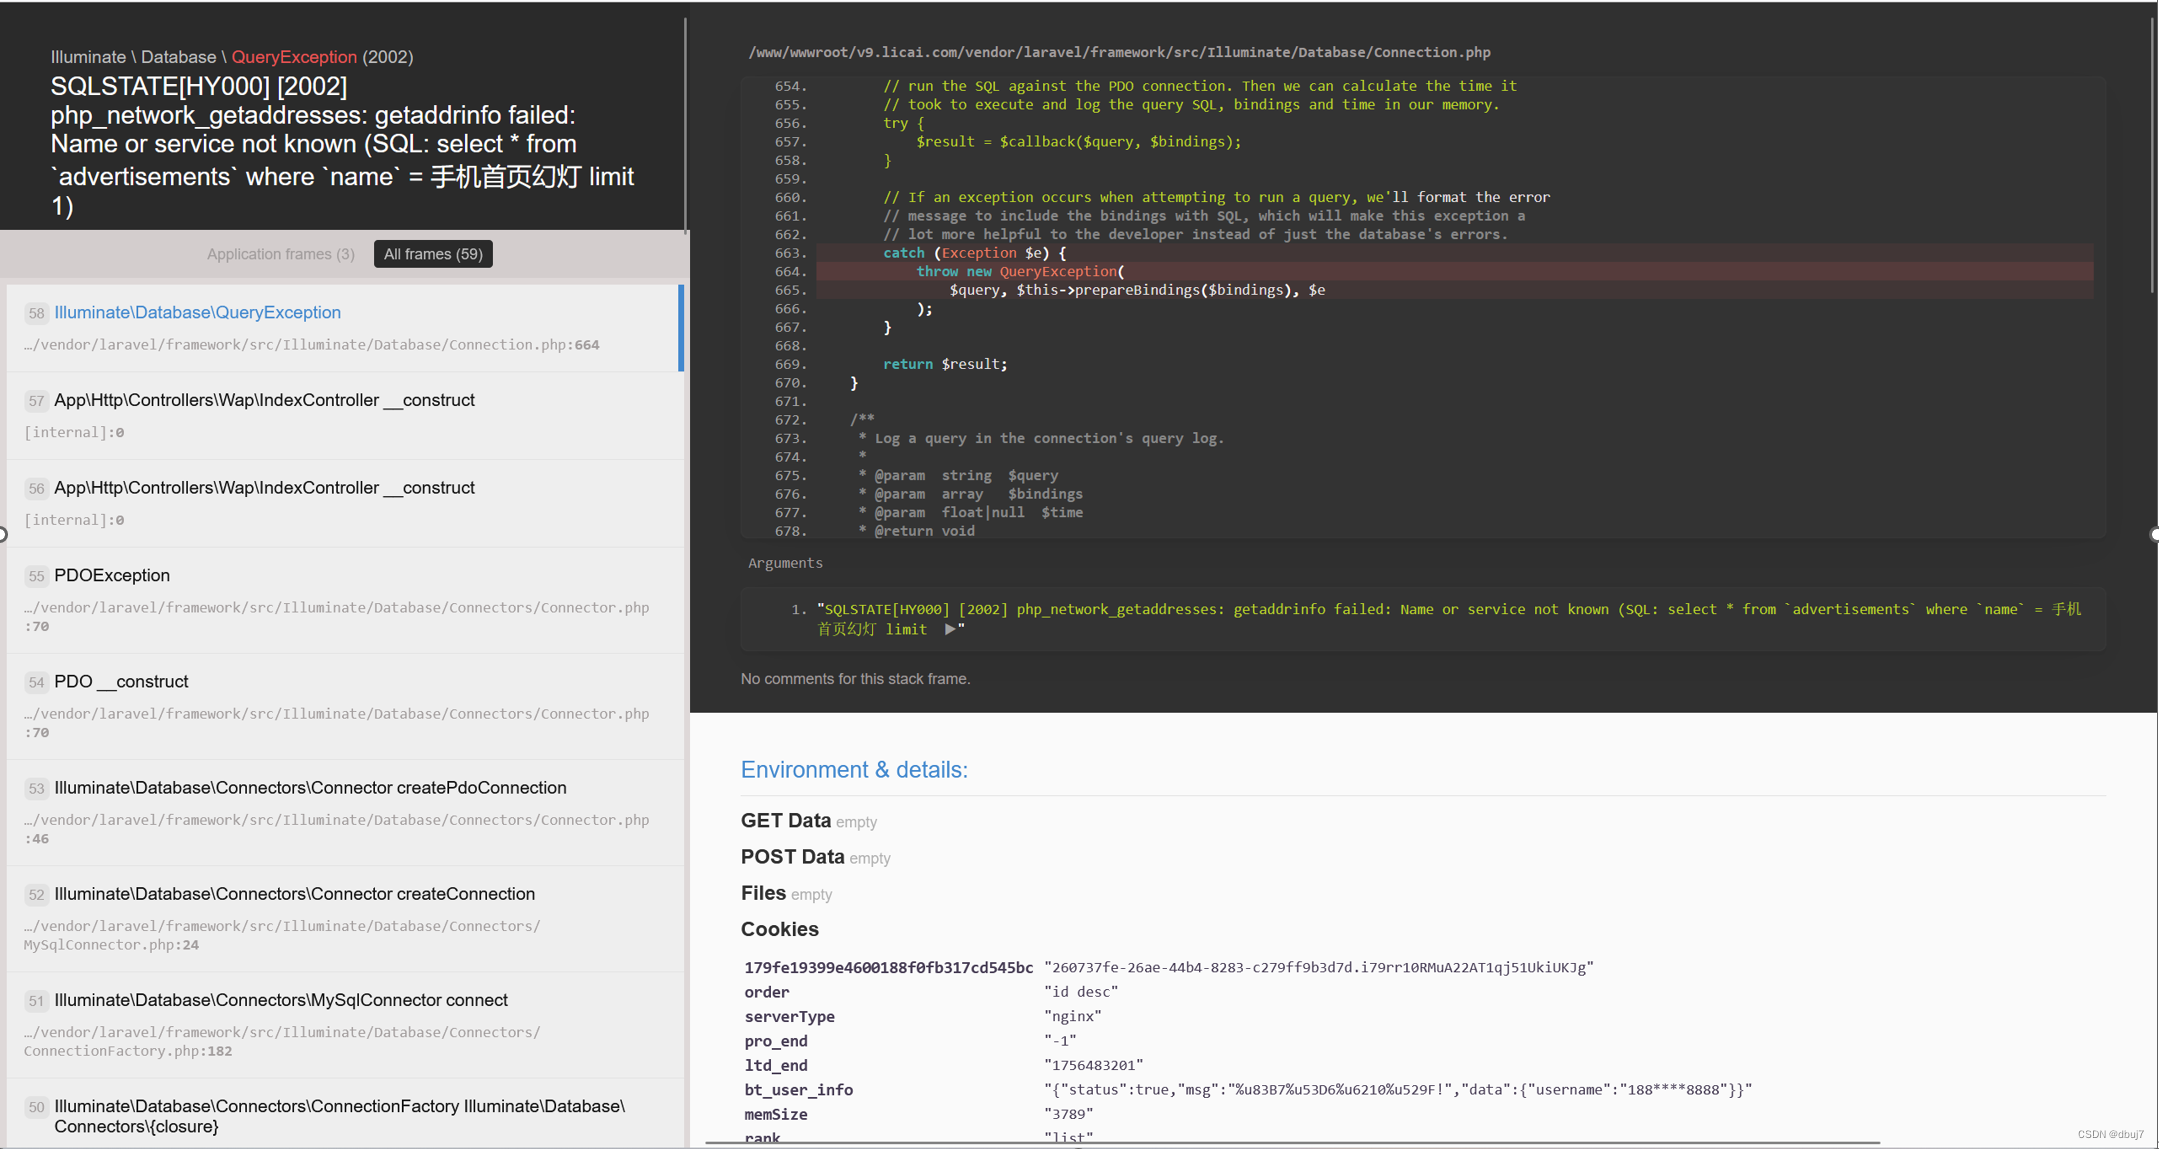Select the MySqlConnector connect stack frame
Viewport: 2159px width, 1149px height.
pyautogui.click(x=280, y=1000)
